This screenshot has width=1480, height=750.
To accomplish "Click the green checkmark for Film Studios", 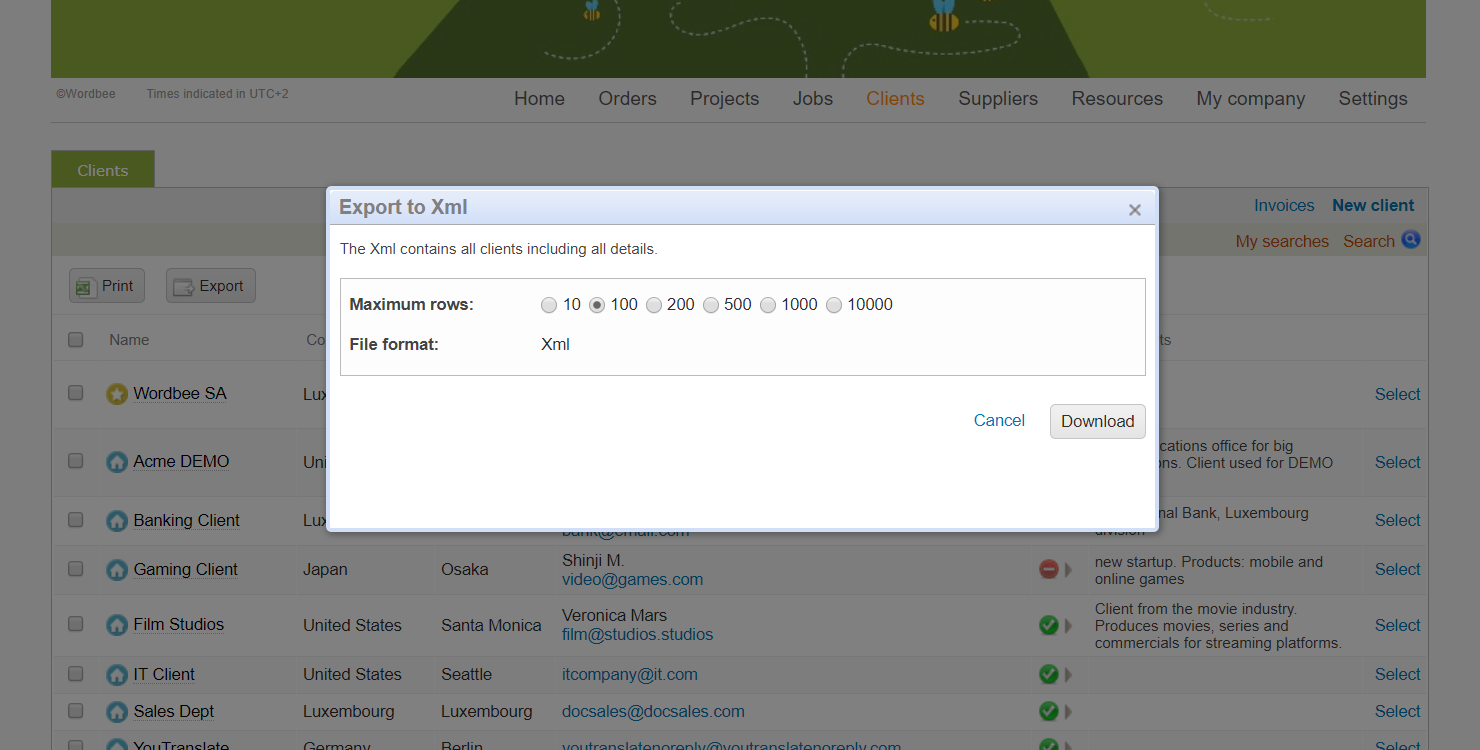I will click(x=1048, y=625).
